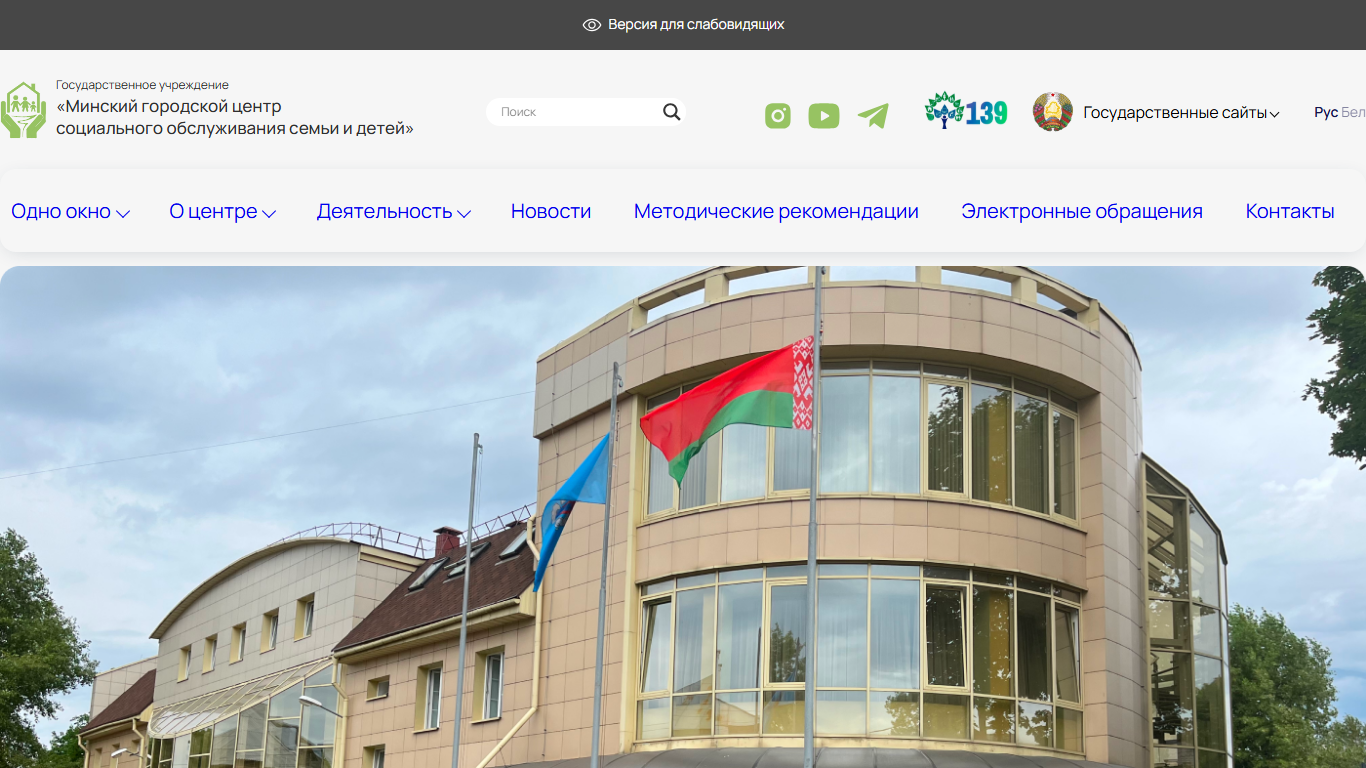Open the YouTube channel icon
Viewport: 1366px width, 768px height.
824,116
